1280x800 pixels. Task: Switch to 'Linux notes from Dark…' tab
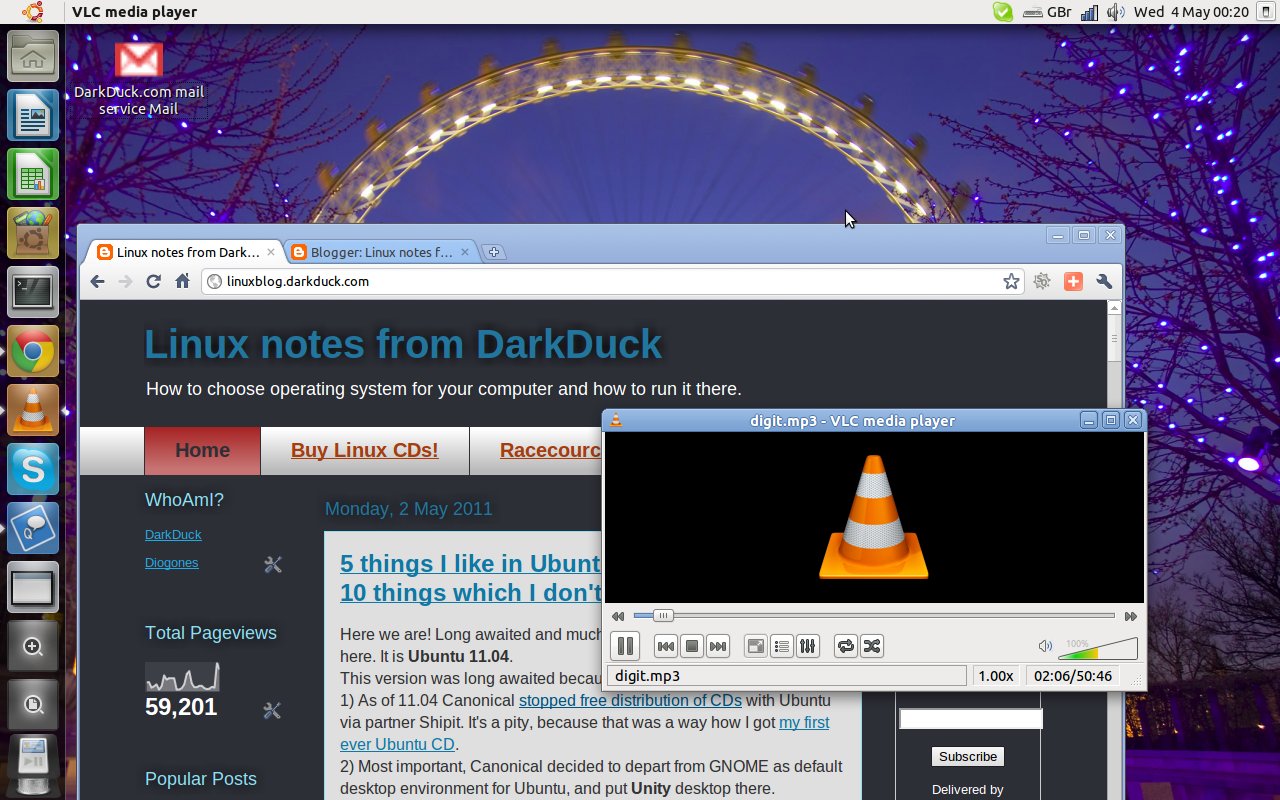[186, 252]
